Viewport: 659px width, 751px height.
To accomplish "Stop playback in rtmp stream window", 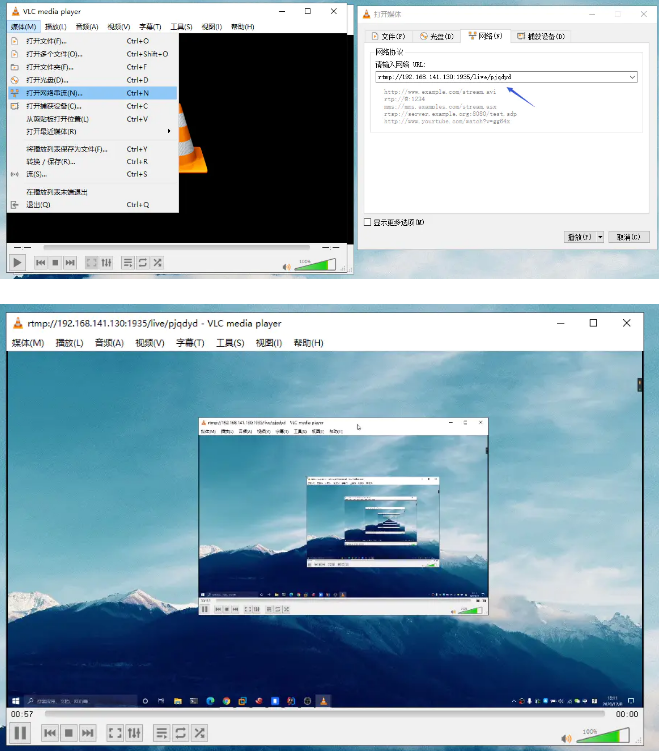I will coord(68,733).
